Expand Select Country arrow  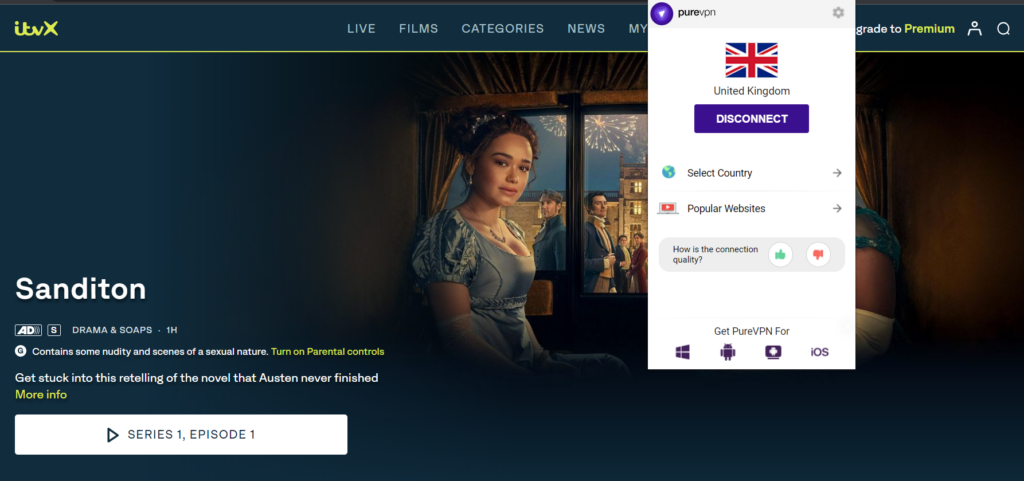[837, 173]
